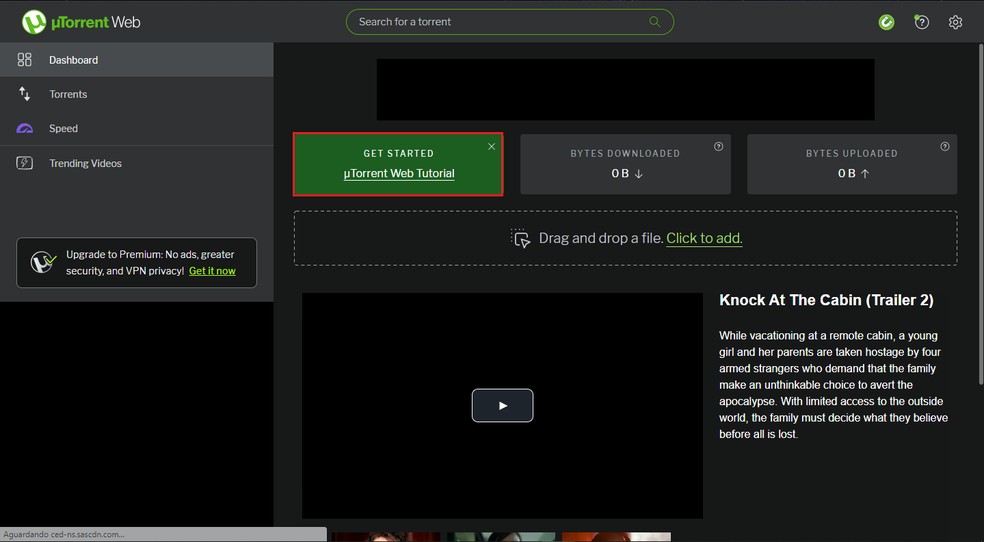Open Speed in the sidebar
Image resolution: width=984 pixels, height=542 pixels.
point(136,128)
